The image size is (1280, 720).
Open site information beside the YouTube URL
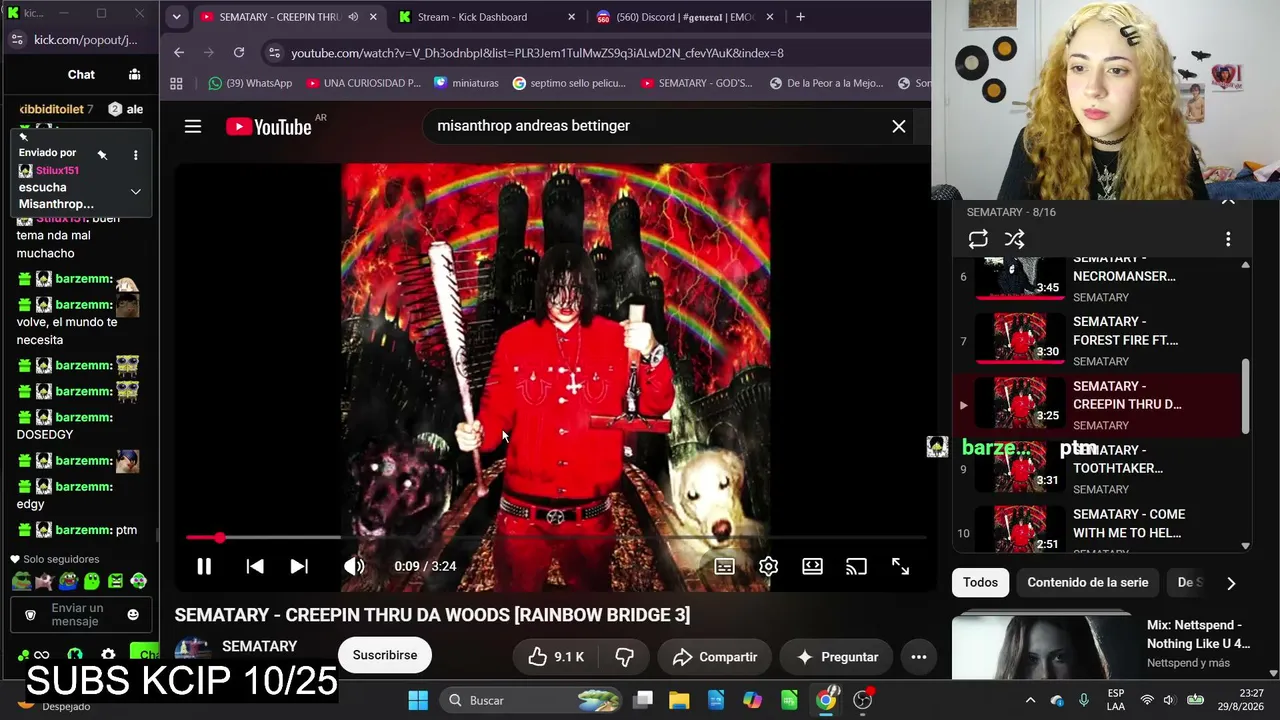click(274, 53)
